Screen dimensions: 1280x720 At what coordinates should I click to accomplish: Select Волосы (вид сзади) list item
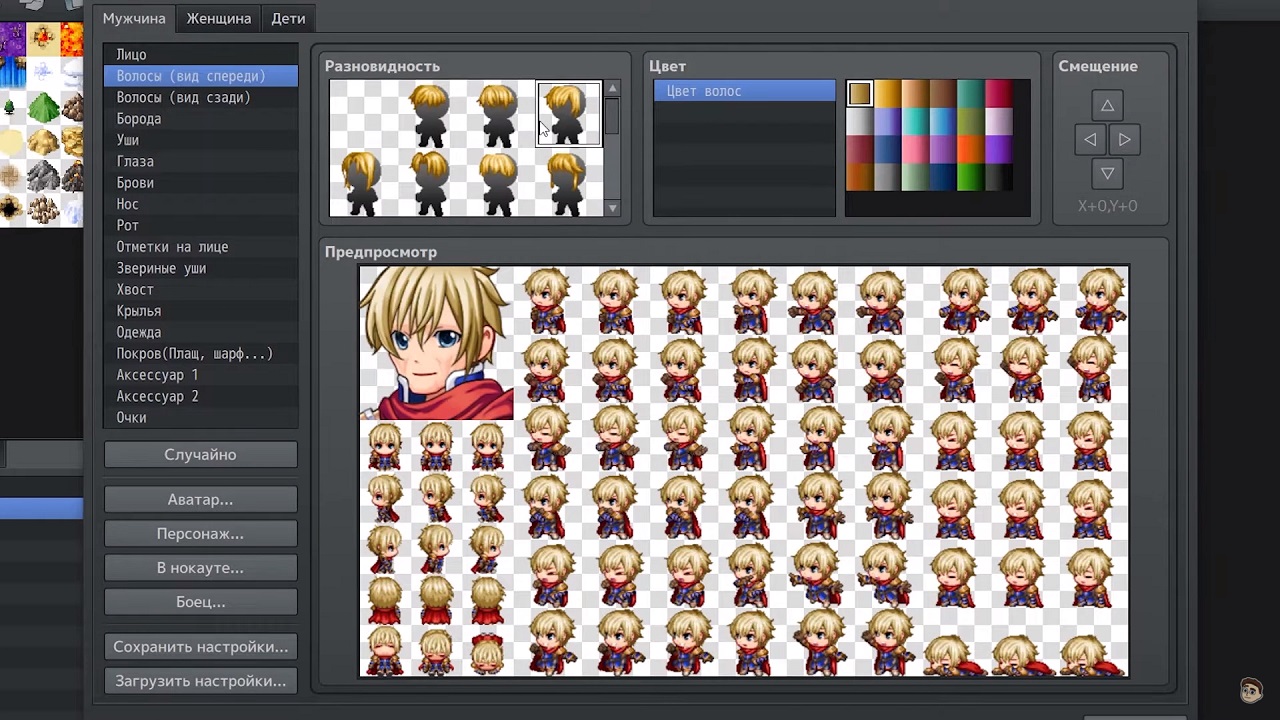(183, 97)
